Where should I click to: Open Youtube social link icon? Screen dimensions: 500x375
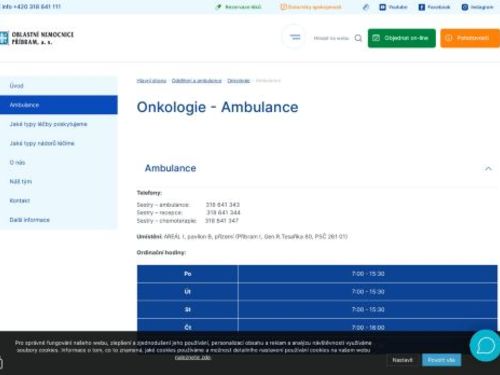pyautogui.click(x=383, y=7)
